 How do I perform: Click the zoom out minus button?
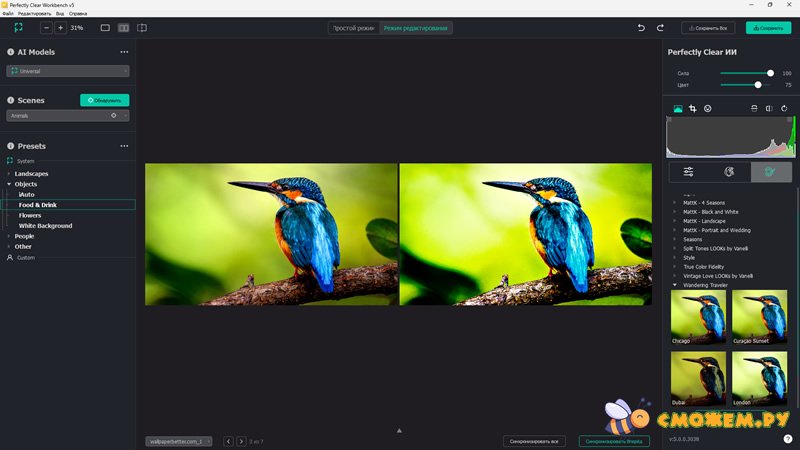(x=46, y=28)
